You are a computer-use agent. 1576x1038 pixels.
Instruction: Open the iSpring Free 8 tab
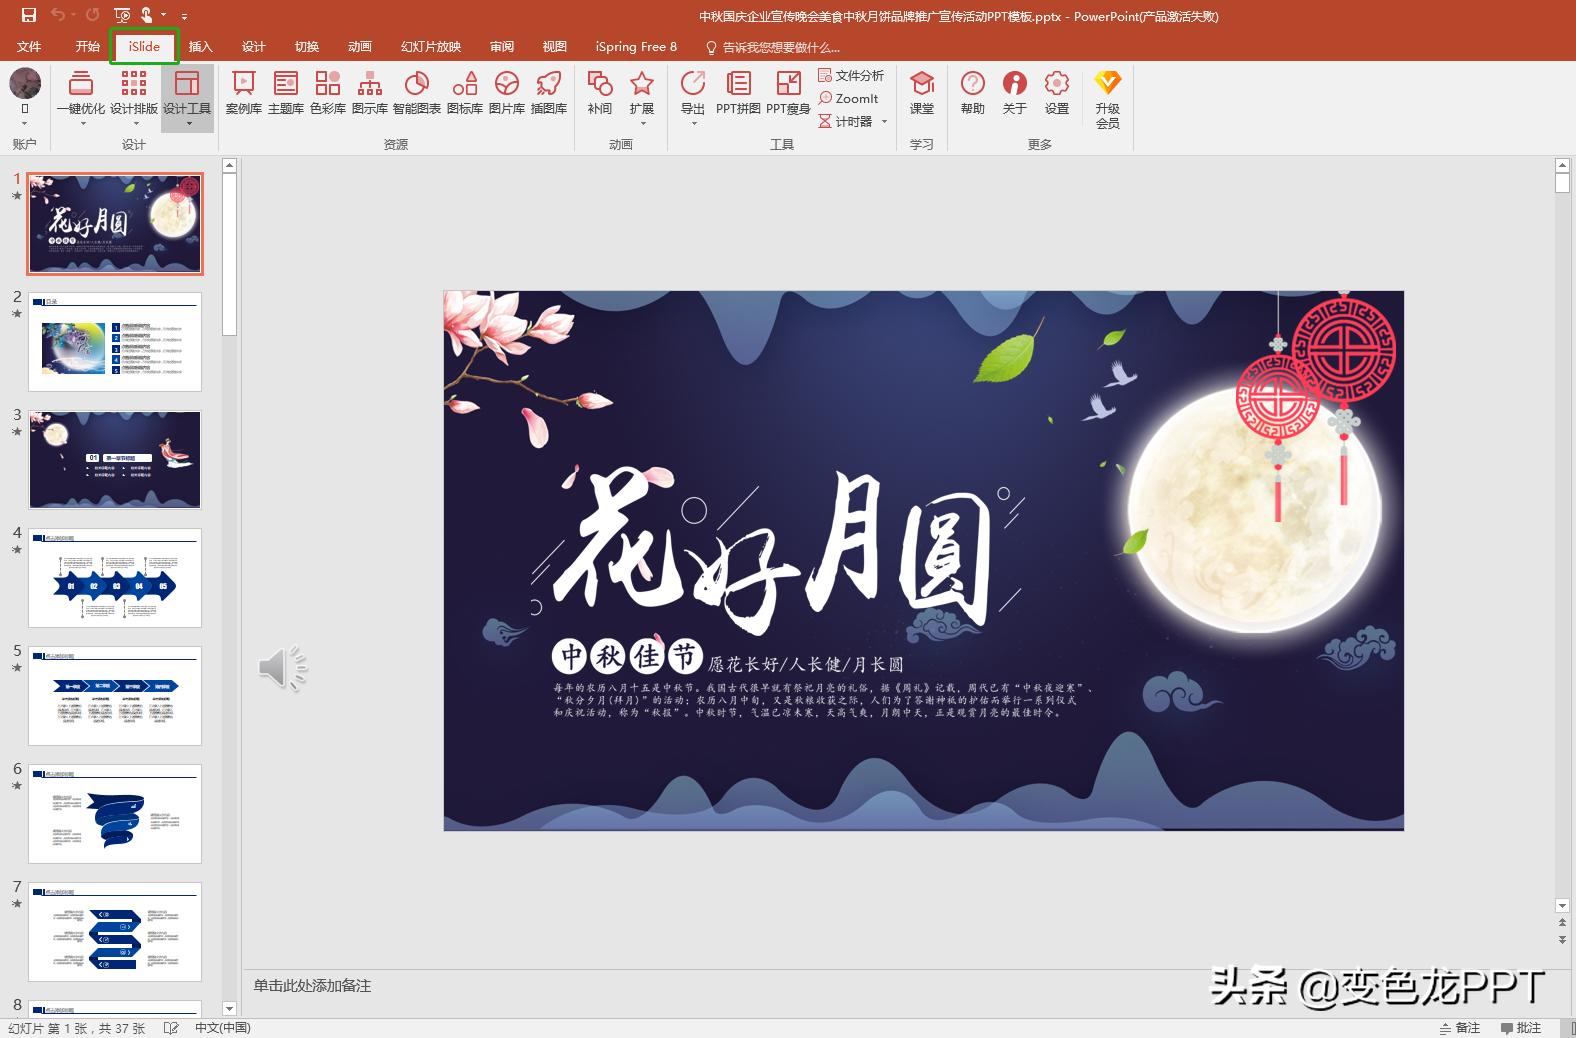pos(636,47)
